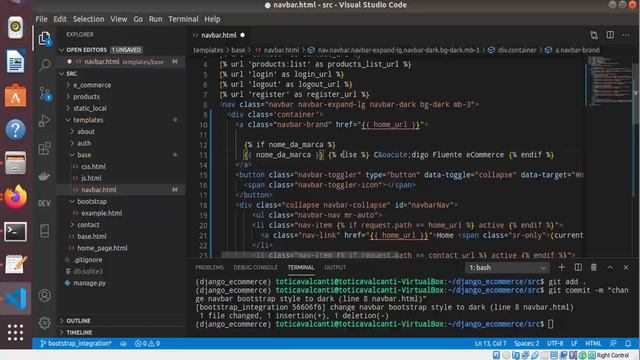The height and width of the screenshot is (360, 640).
Task: Open Help icon in Ubuntu dock
Action: [16, 130]
